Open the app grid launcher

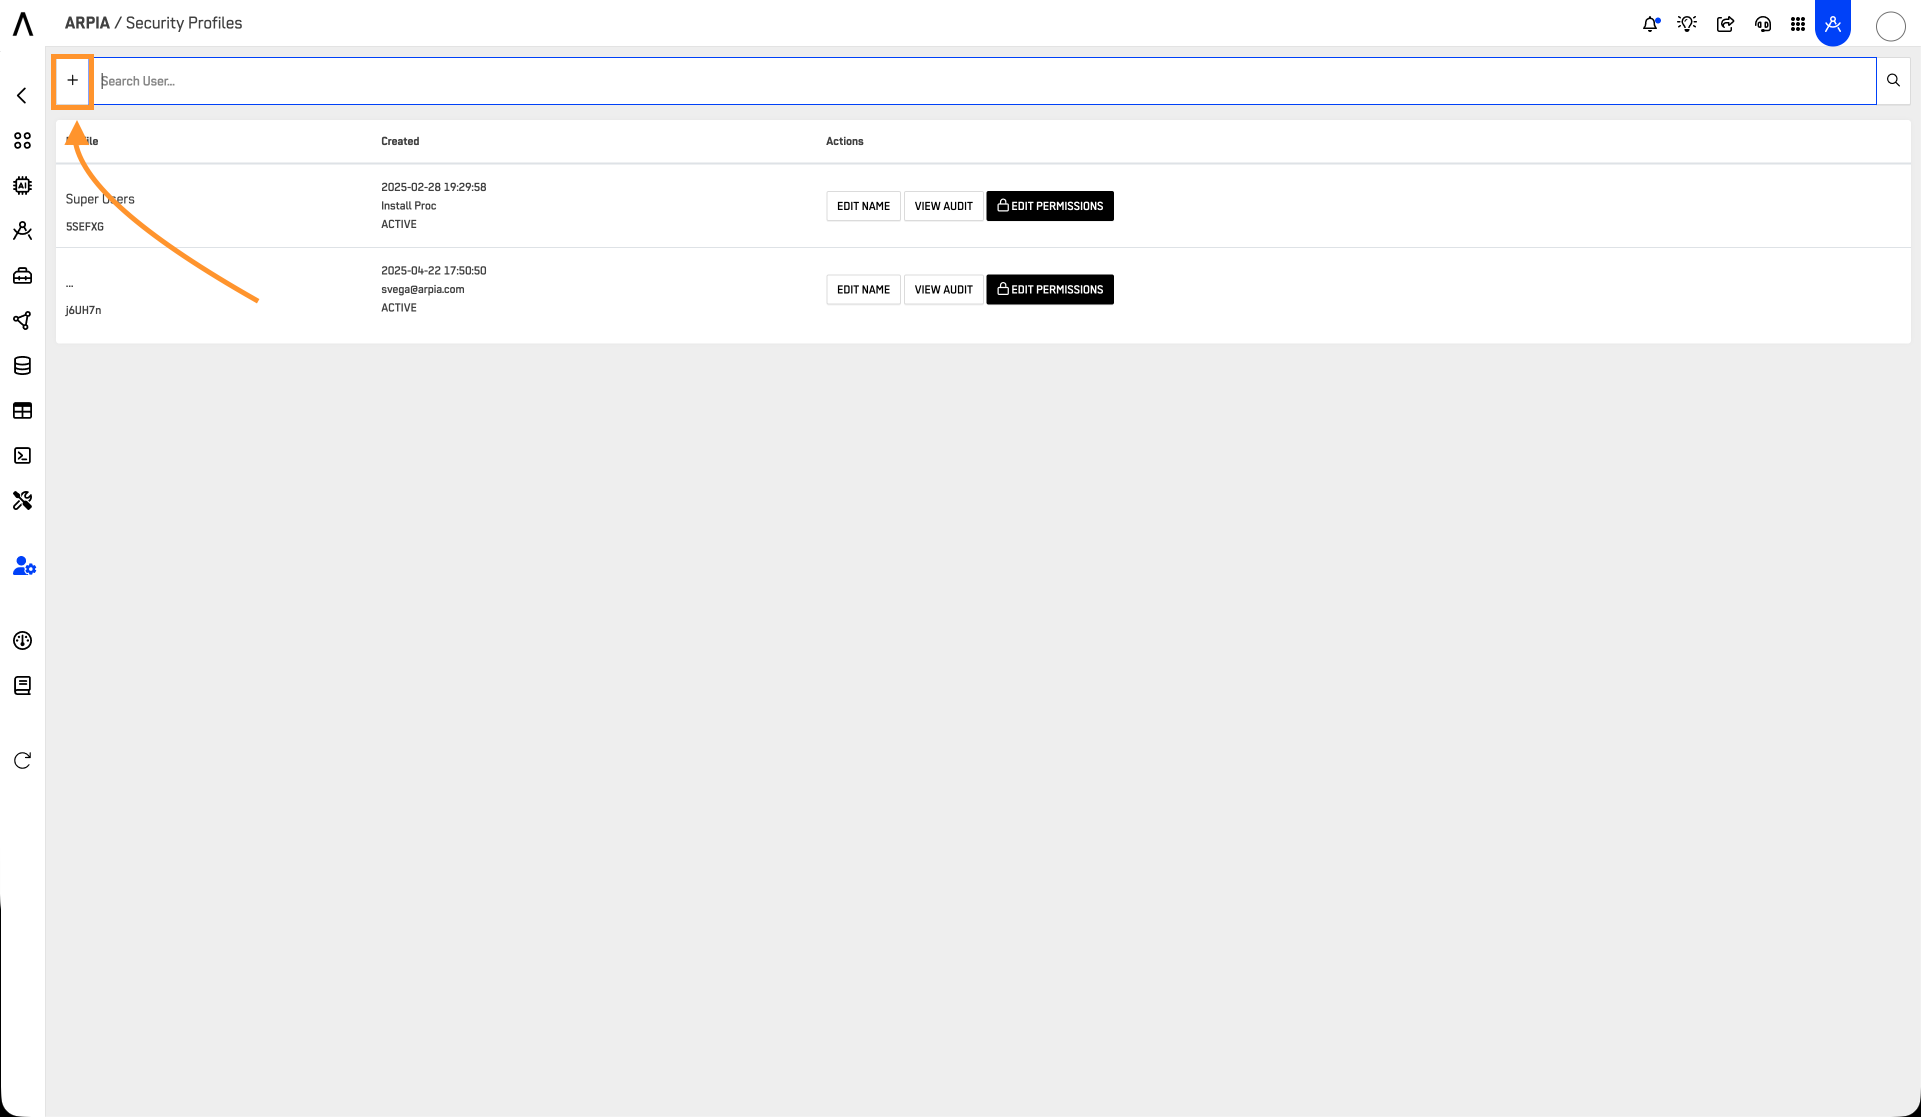coord(1798,23)
